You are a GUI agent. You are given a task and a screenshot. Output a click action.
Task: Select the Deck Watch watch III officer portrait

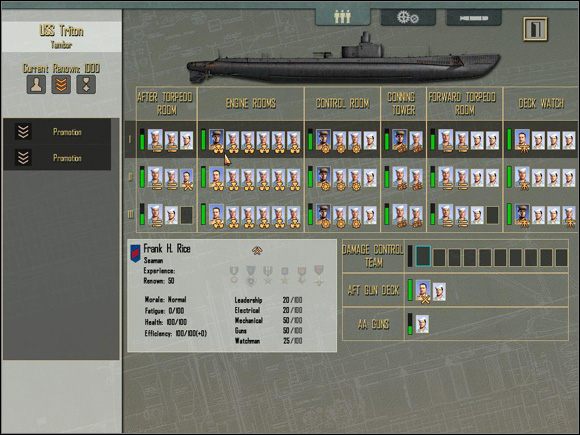point(522,215)
